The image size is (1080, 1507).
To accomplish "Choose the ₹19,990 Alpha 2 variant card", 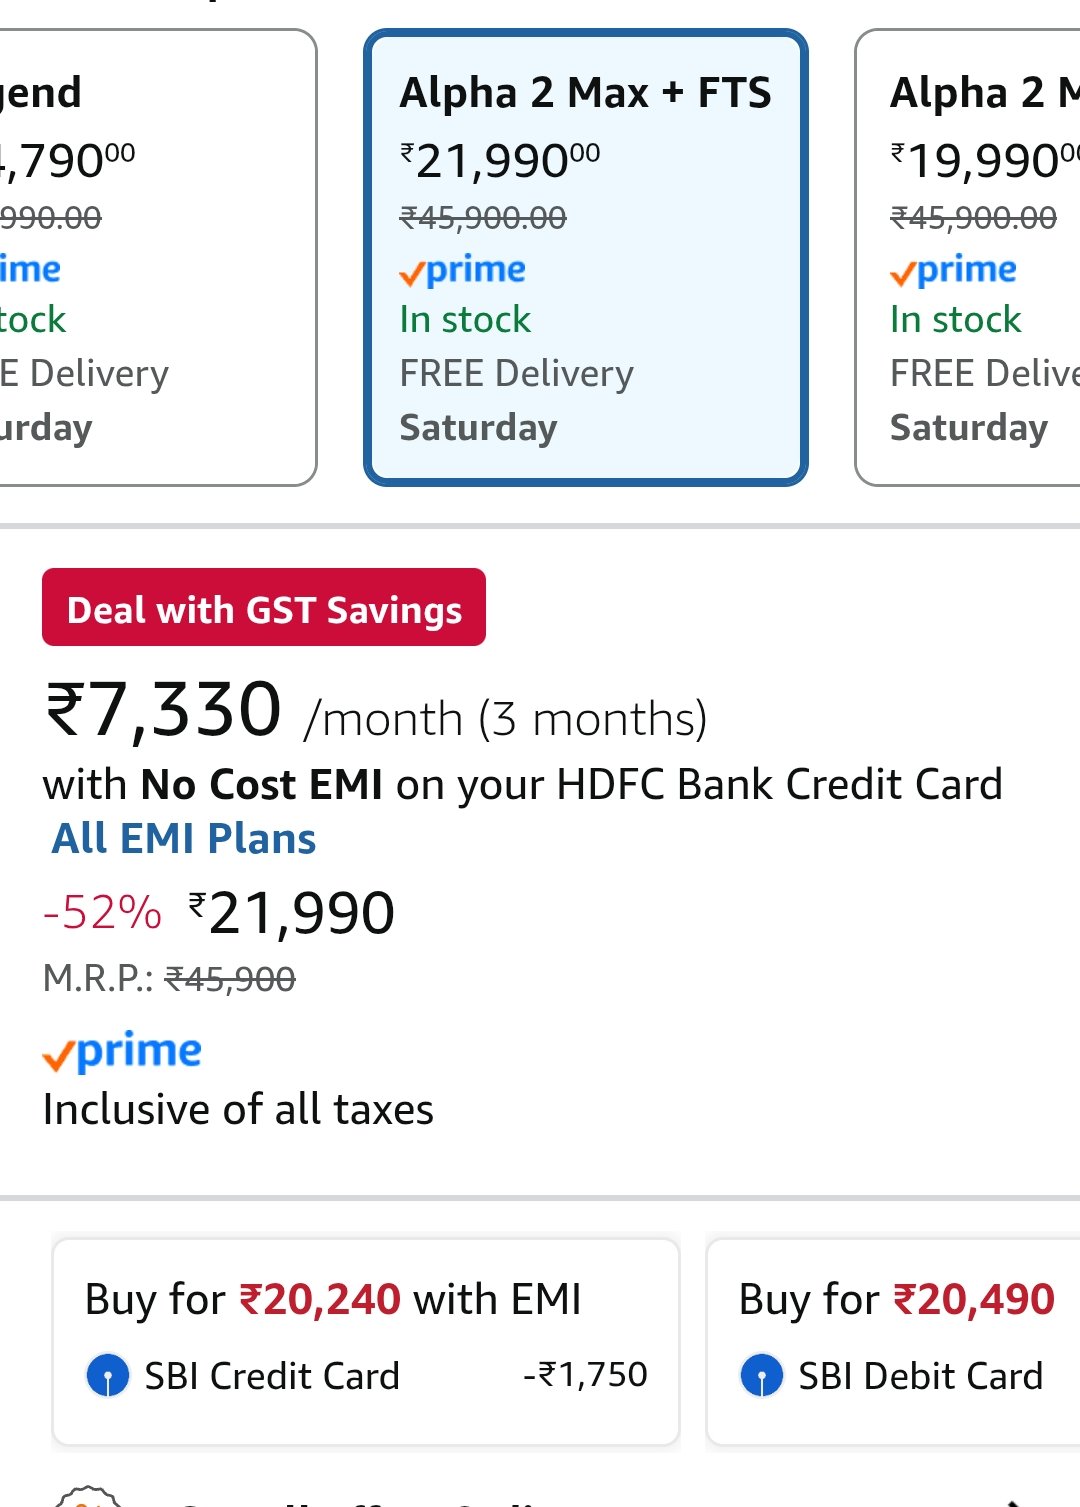I will coord(968,258).
